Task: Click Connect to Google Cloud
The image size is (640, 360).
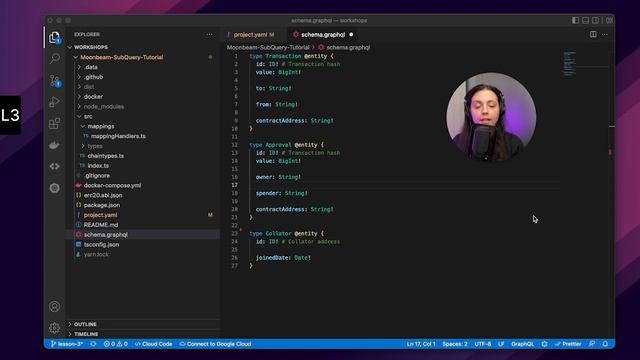Action: (x=215, y=344)
